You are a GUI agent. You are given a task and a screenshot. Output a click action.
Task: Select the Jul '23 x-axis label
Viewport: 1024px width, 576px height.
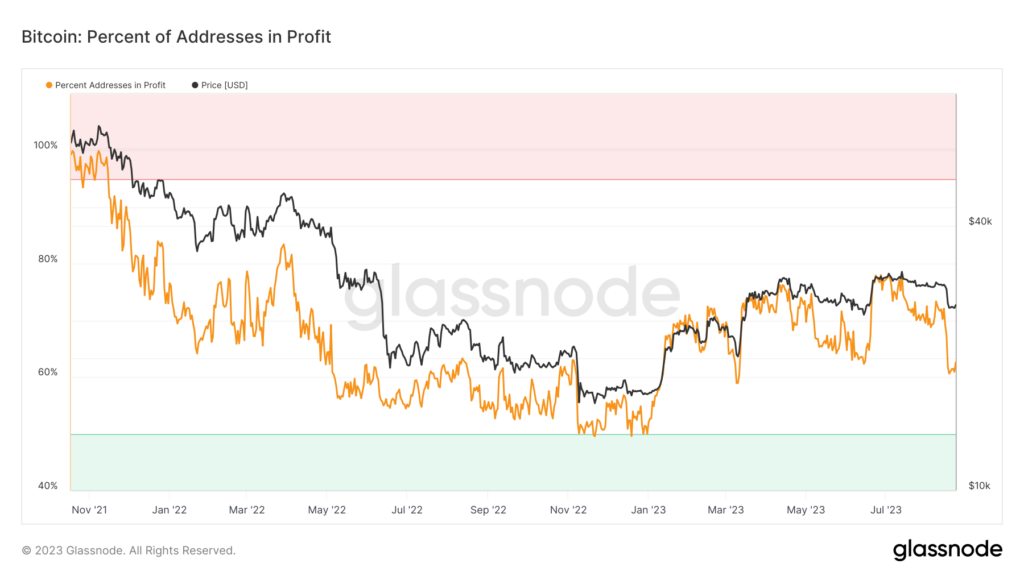click(886, 509)
